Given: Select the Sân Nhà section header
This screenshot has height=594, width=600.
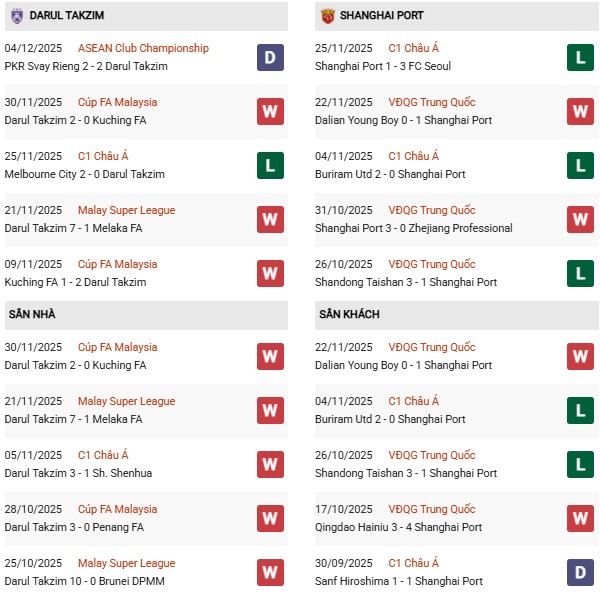Looking at the screenshot, I should [32, 314].
